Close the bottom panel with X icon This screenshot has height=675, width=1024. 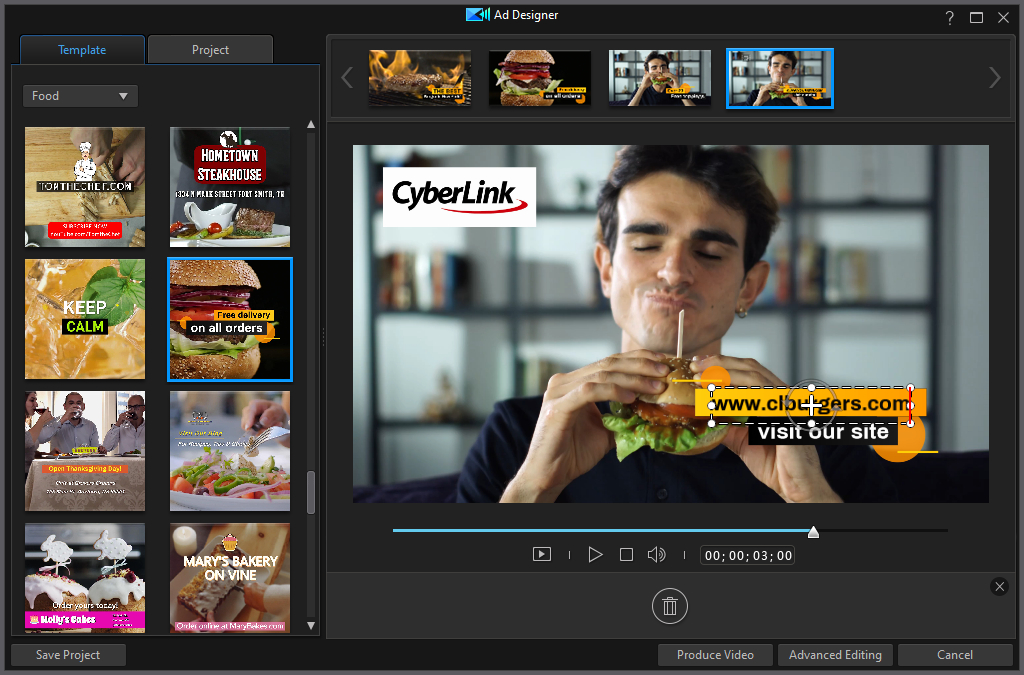point(999,586)
